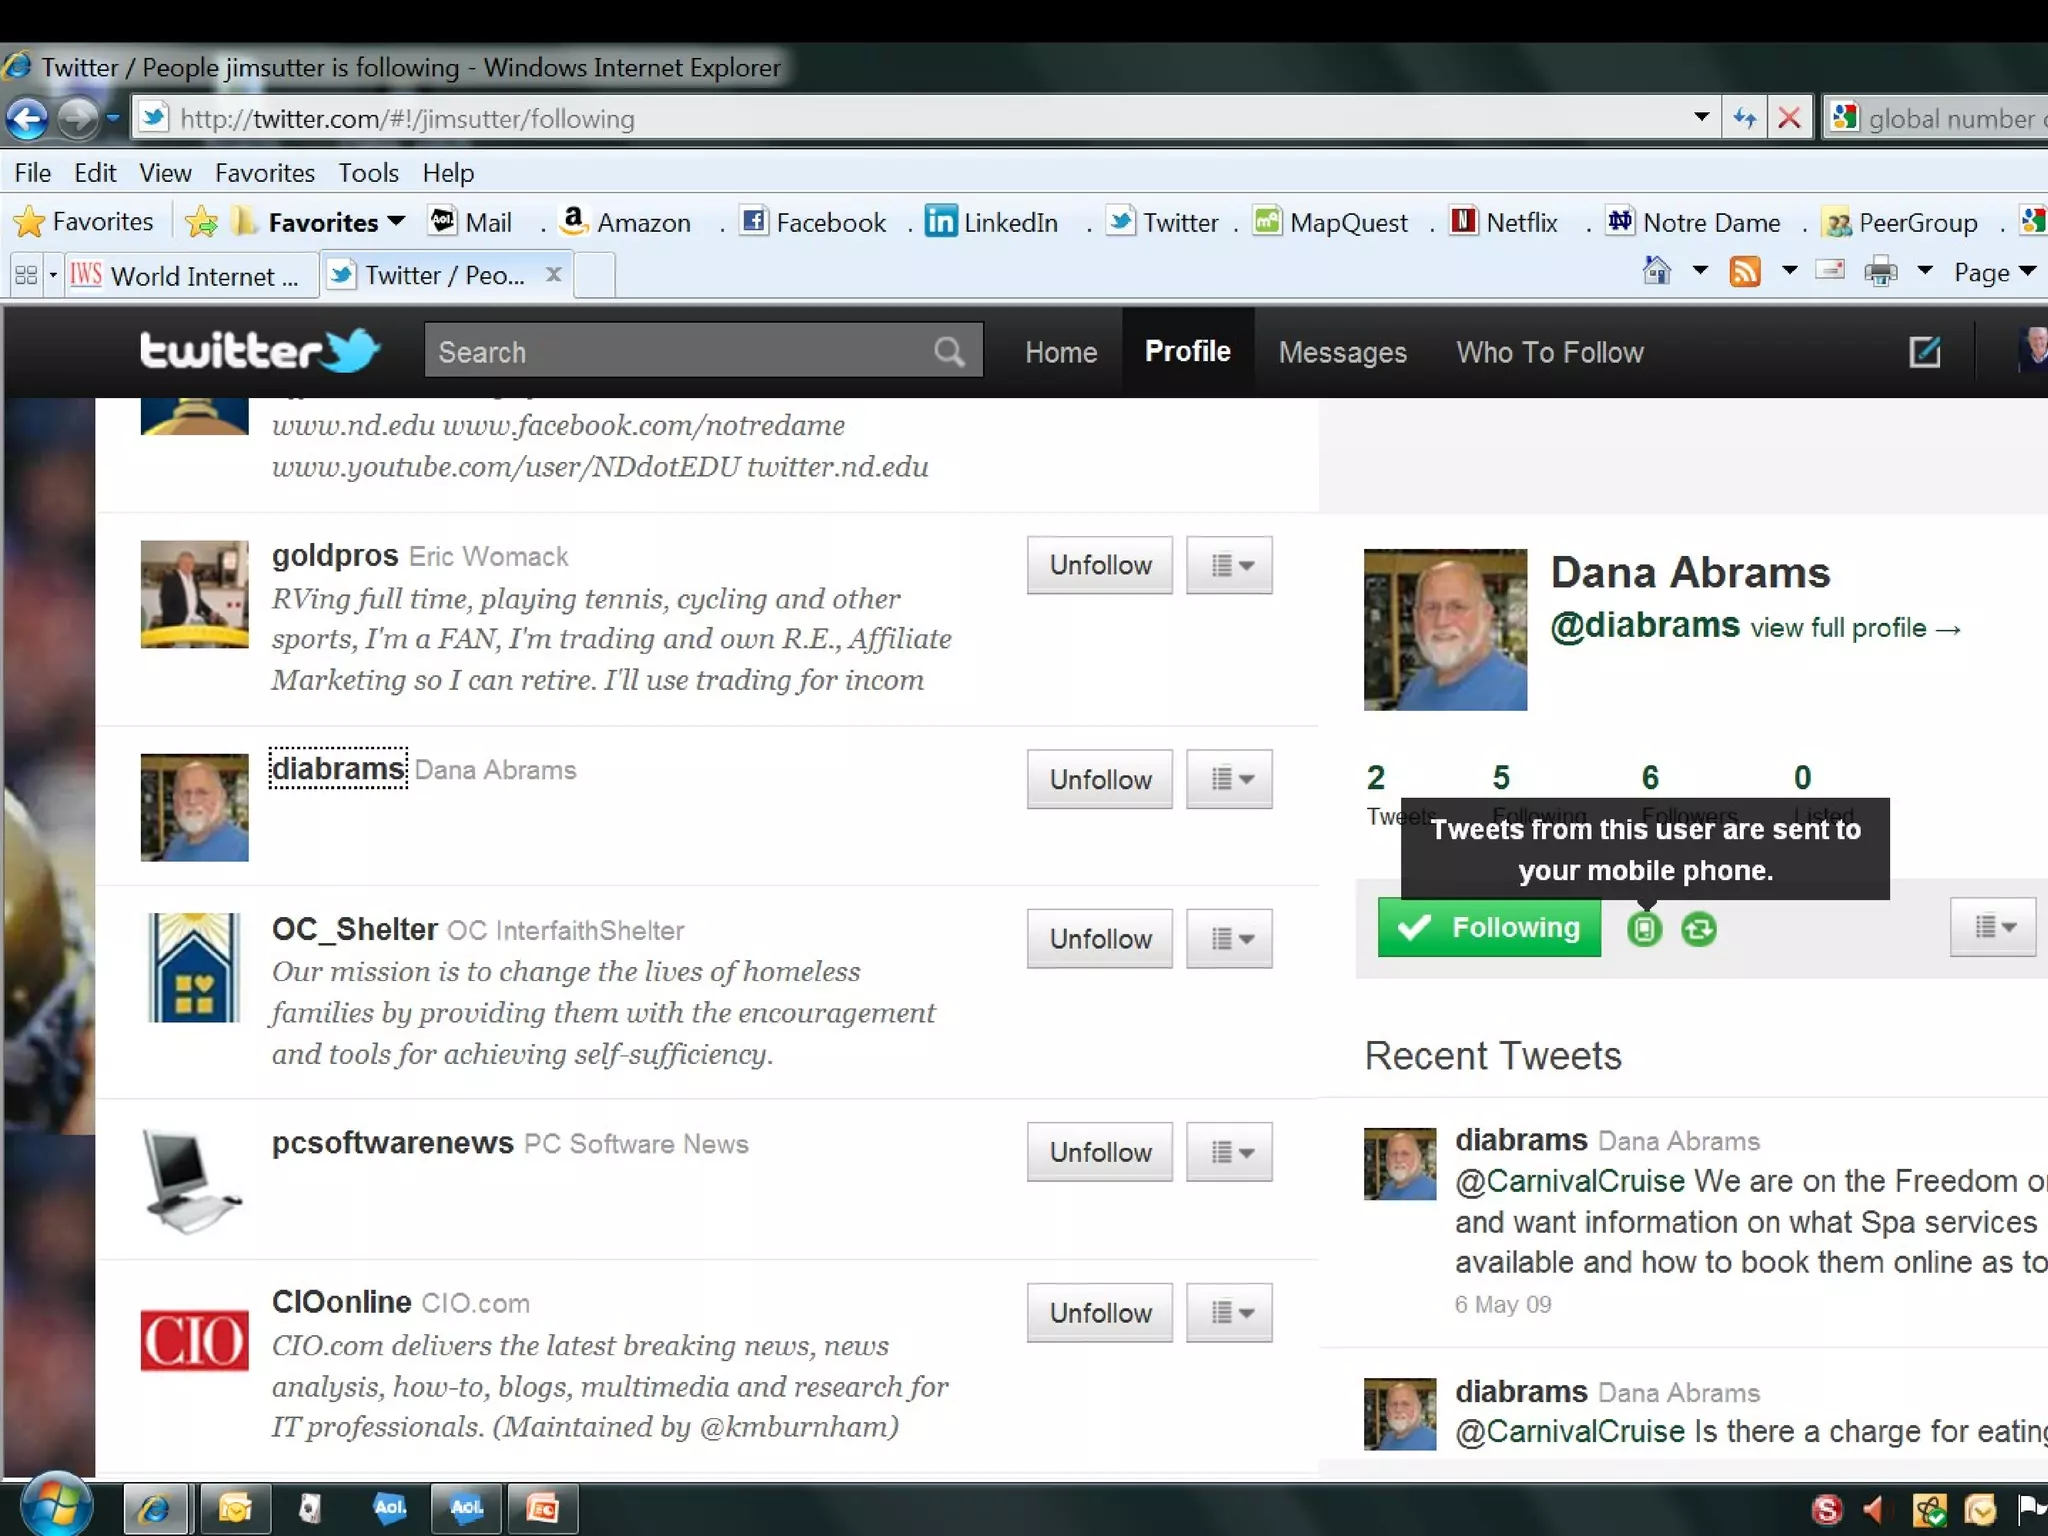Toggle mobile notifications for Dana Abrams
The height and width of the screenshot is (1536, 2048).
tap(1644, 929)
